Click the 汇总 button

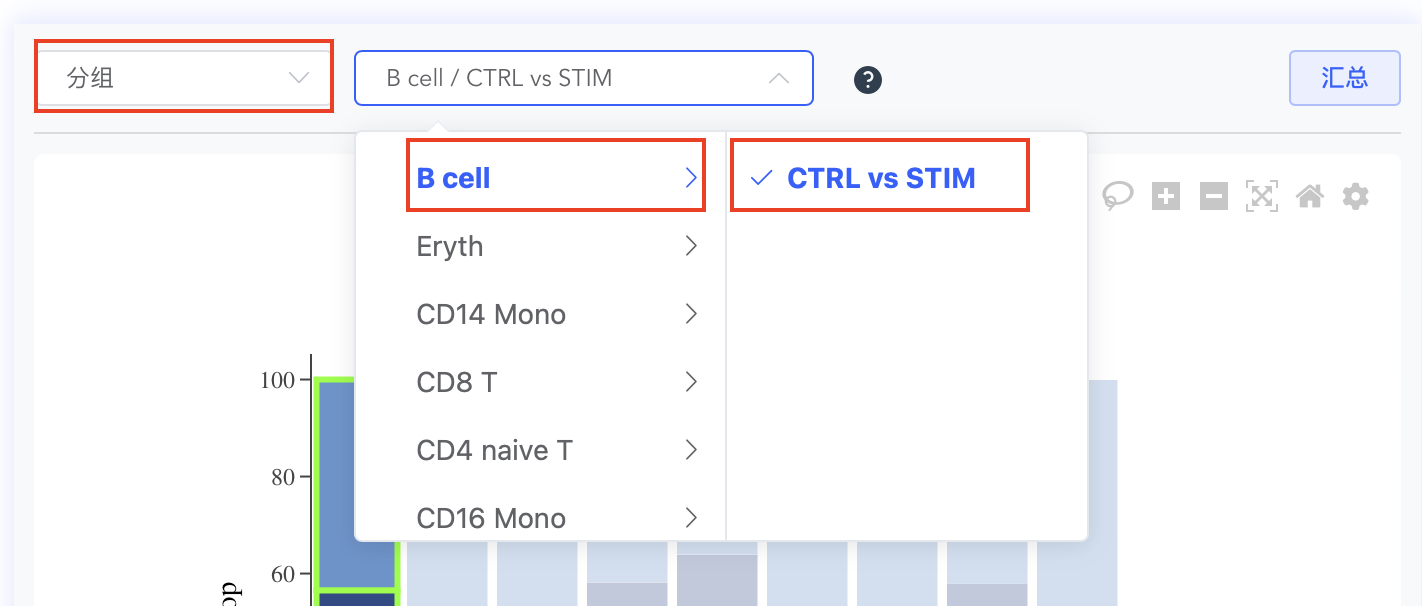tap(1345, 78)
